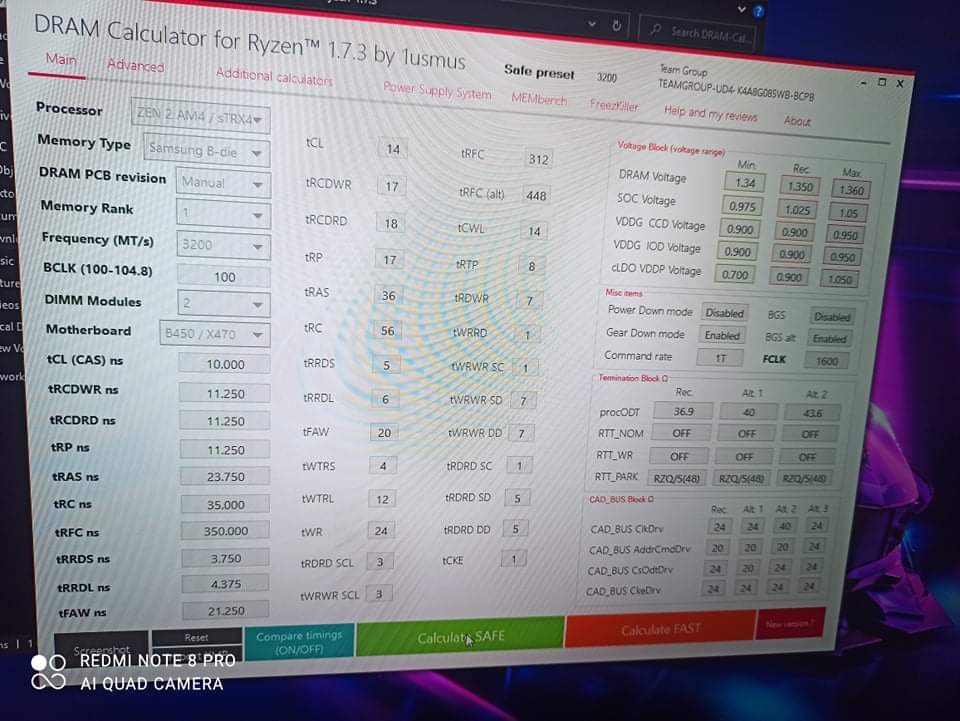Click the BGS alt Enabled value

[x=829, y=338]
